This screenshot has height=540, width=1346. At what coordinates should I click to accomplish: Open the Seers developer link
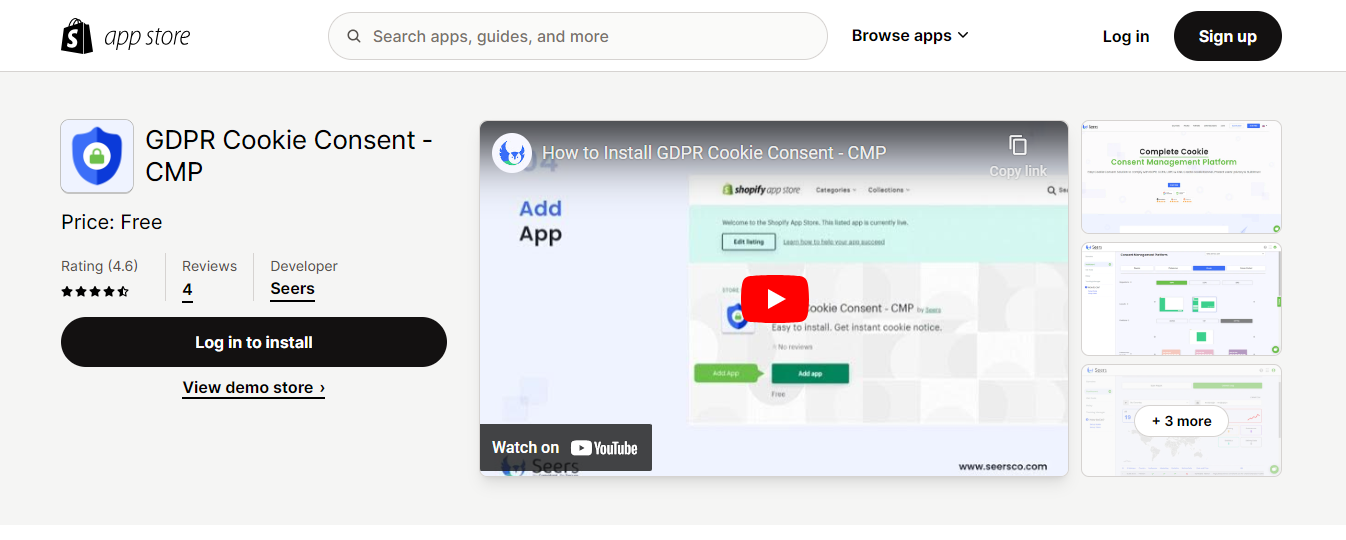click(x=292, y=289)
